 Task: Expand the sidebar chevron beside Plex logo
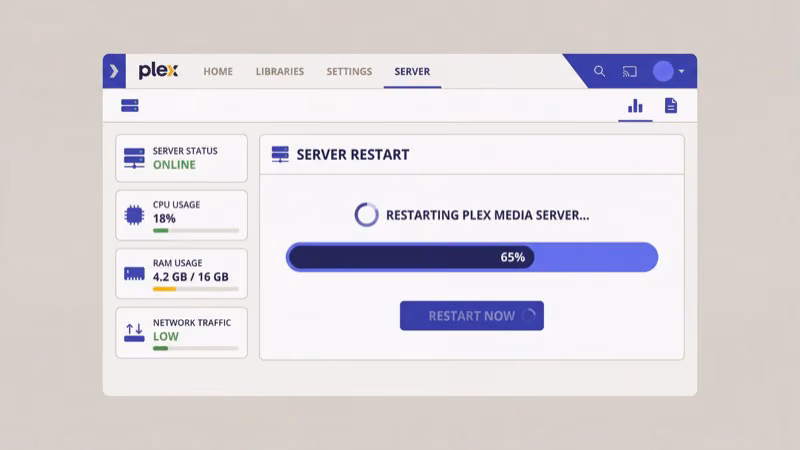click(114, 71)
